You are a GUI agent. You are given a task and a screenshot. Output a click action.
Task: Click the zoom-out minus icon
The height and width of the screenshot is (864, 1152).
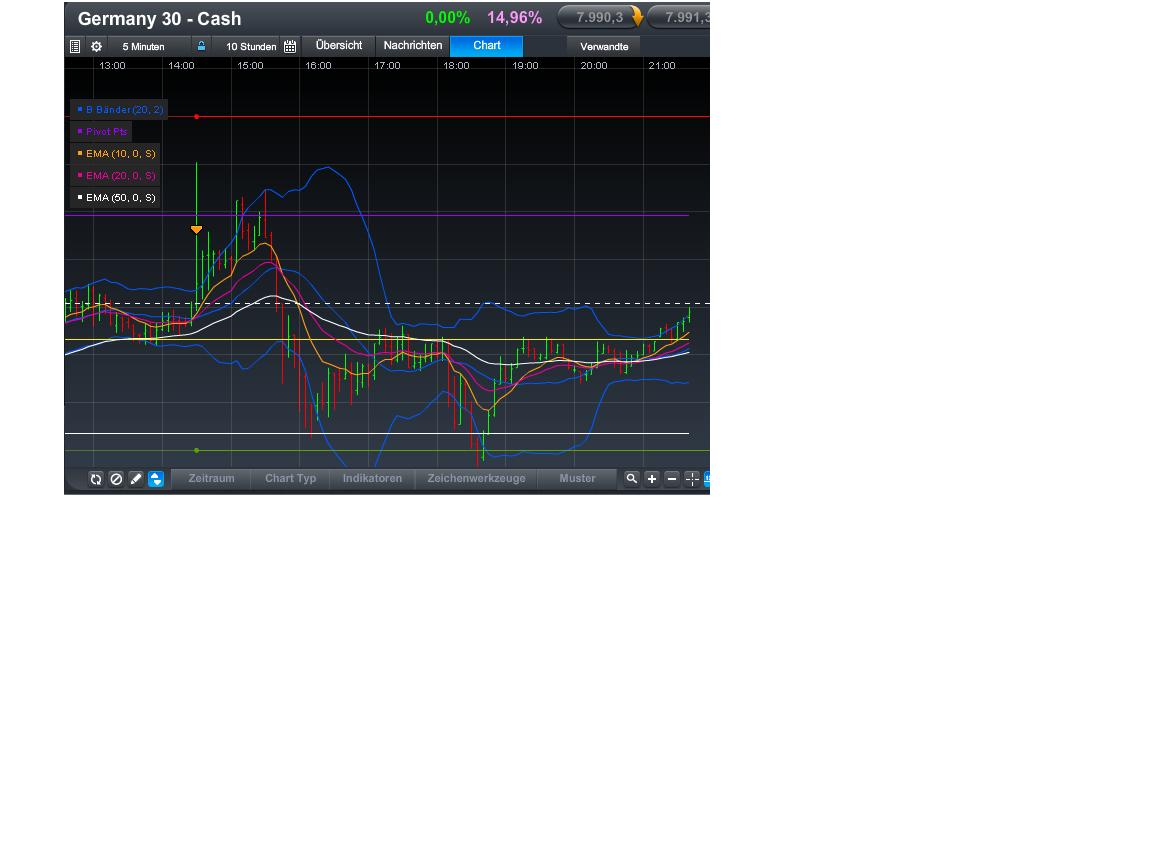pos(672,479)
